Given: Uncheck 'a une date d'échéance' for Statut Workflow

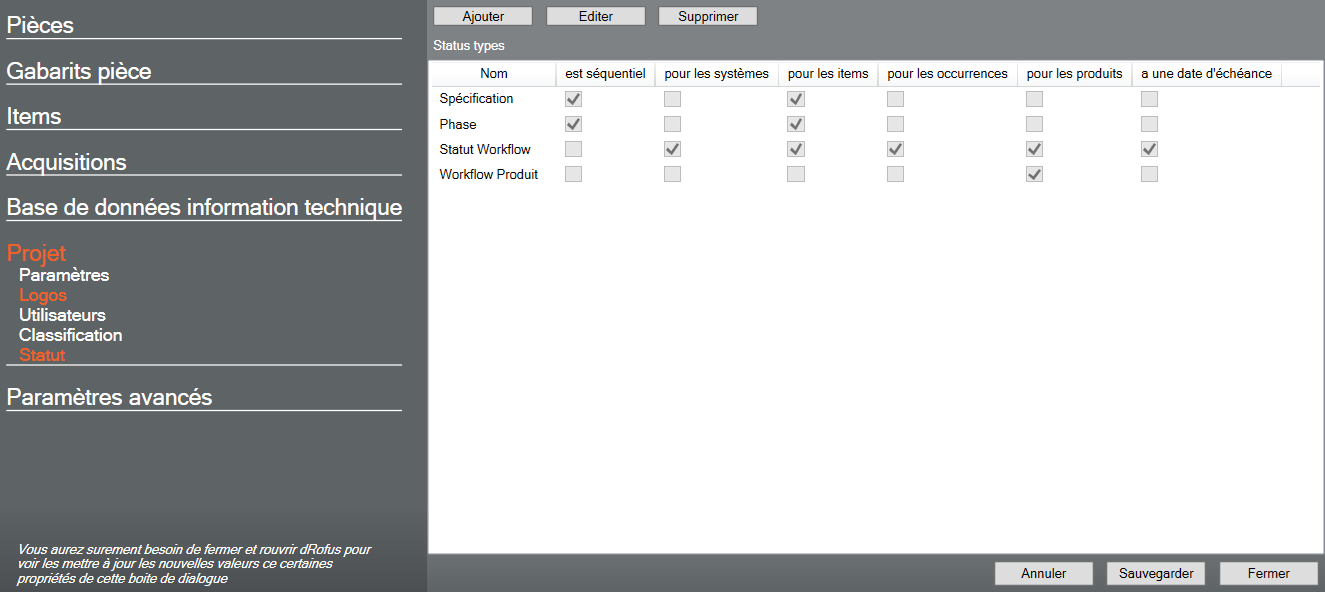Looking at the screenshot, I should click(x=1150, y=149).
